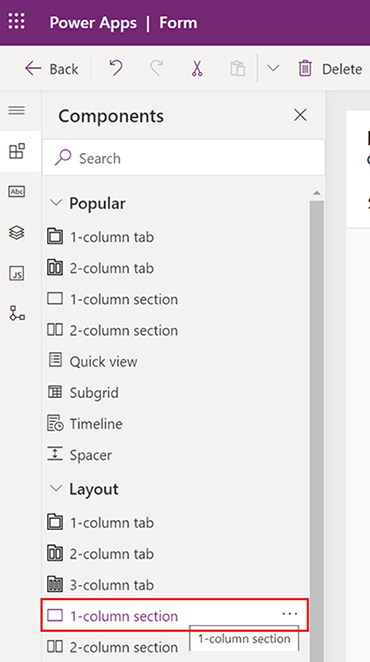Click the scrollbar up arrow
The image size is (370, 662).
[x=317, y=193]
